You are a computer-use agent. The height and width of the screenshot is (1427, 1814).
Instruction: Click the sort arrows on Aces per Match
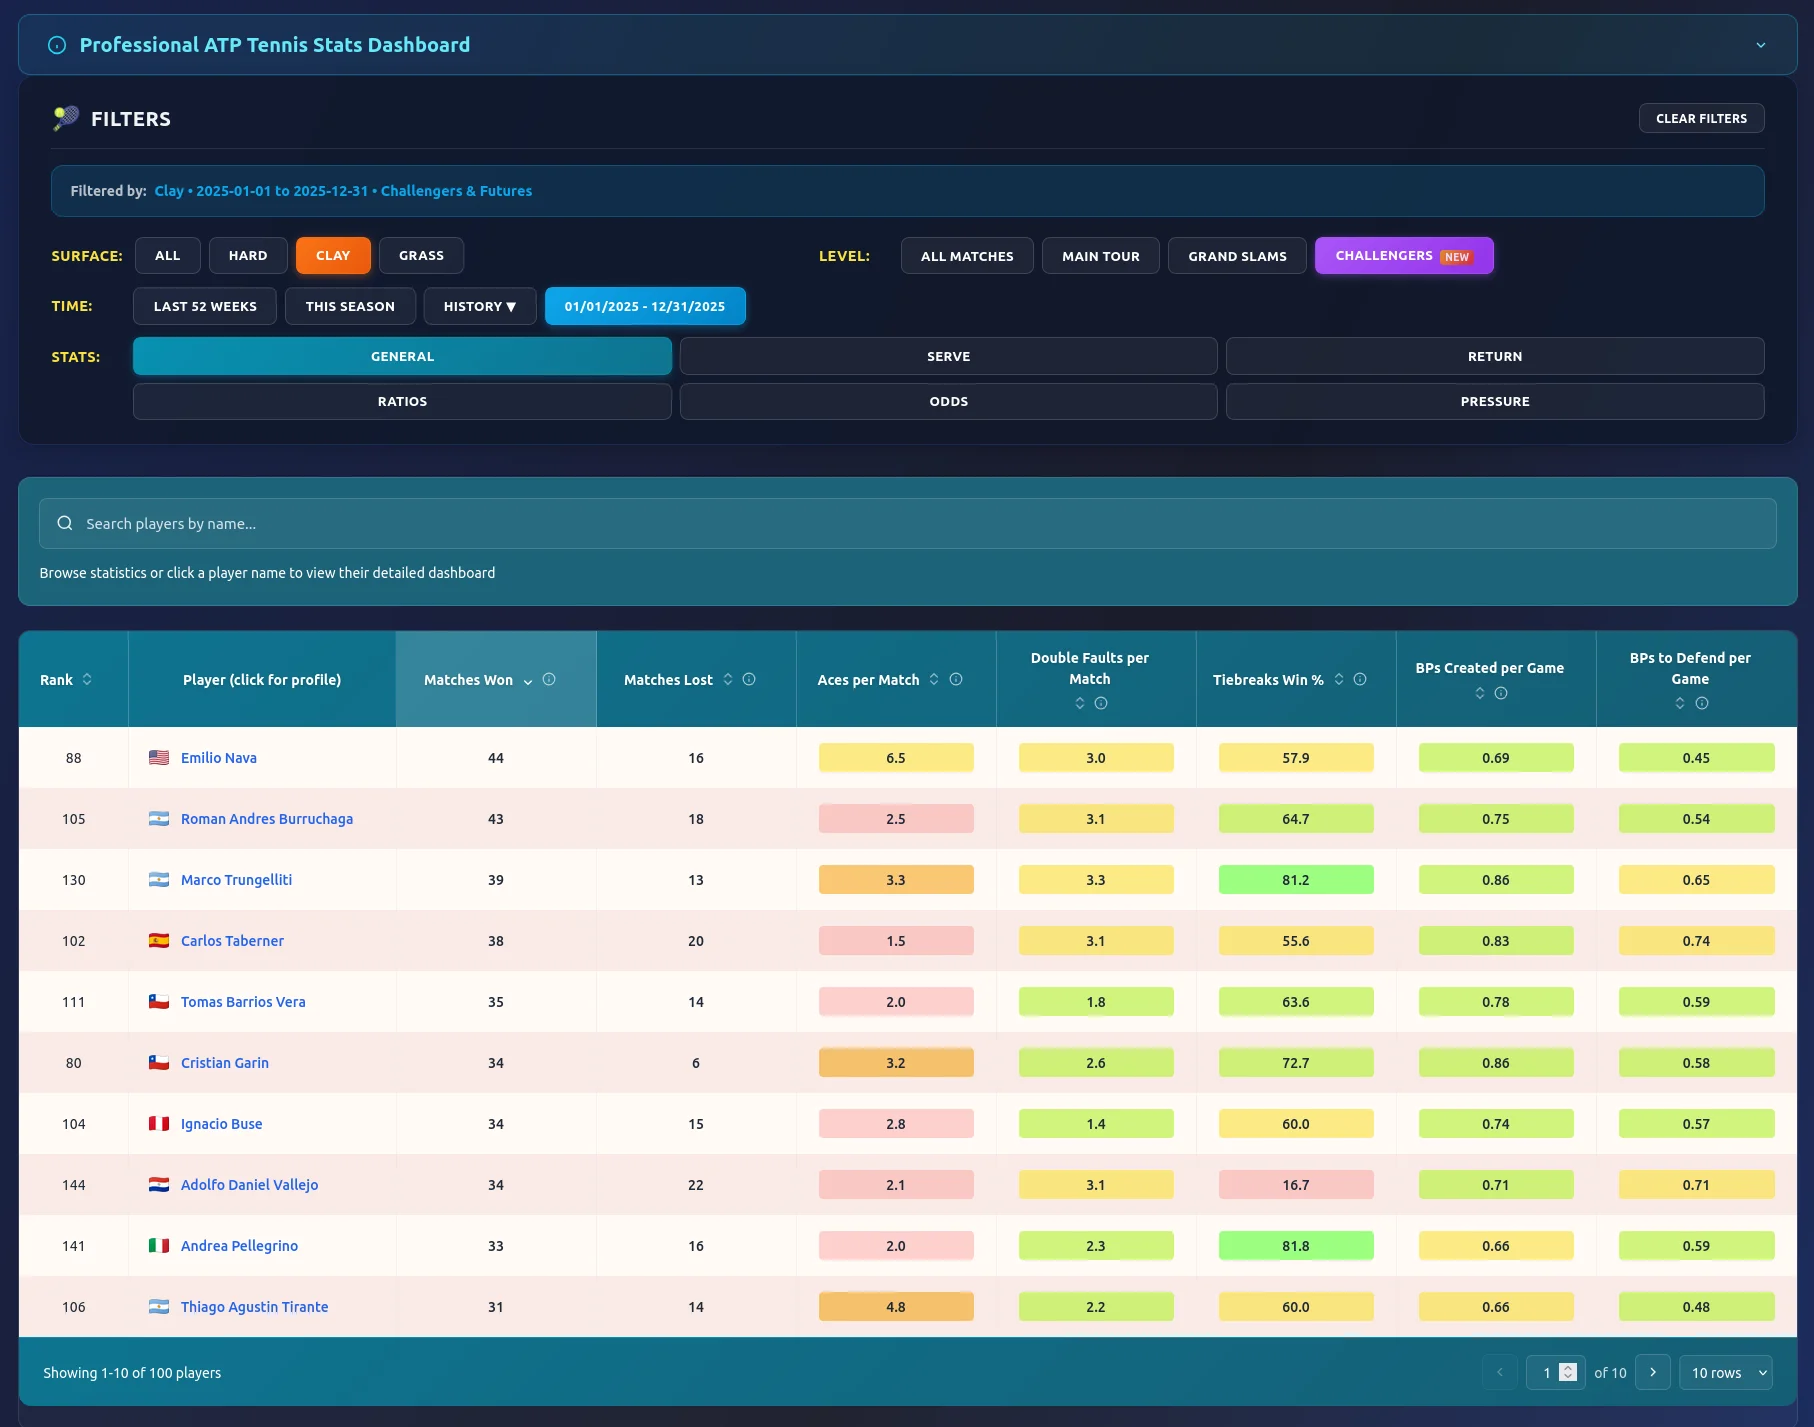934,679
